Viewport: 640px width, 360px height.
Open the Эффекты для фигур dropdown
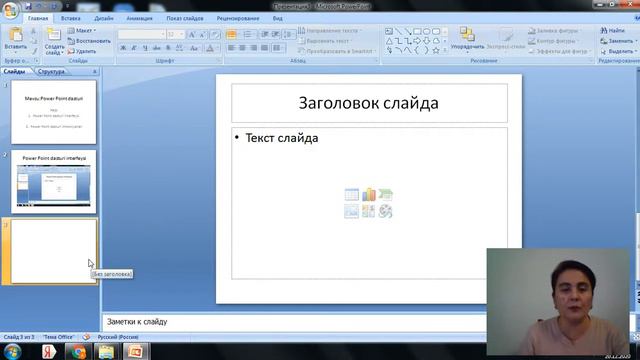pos(559,51)
